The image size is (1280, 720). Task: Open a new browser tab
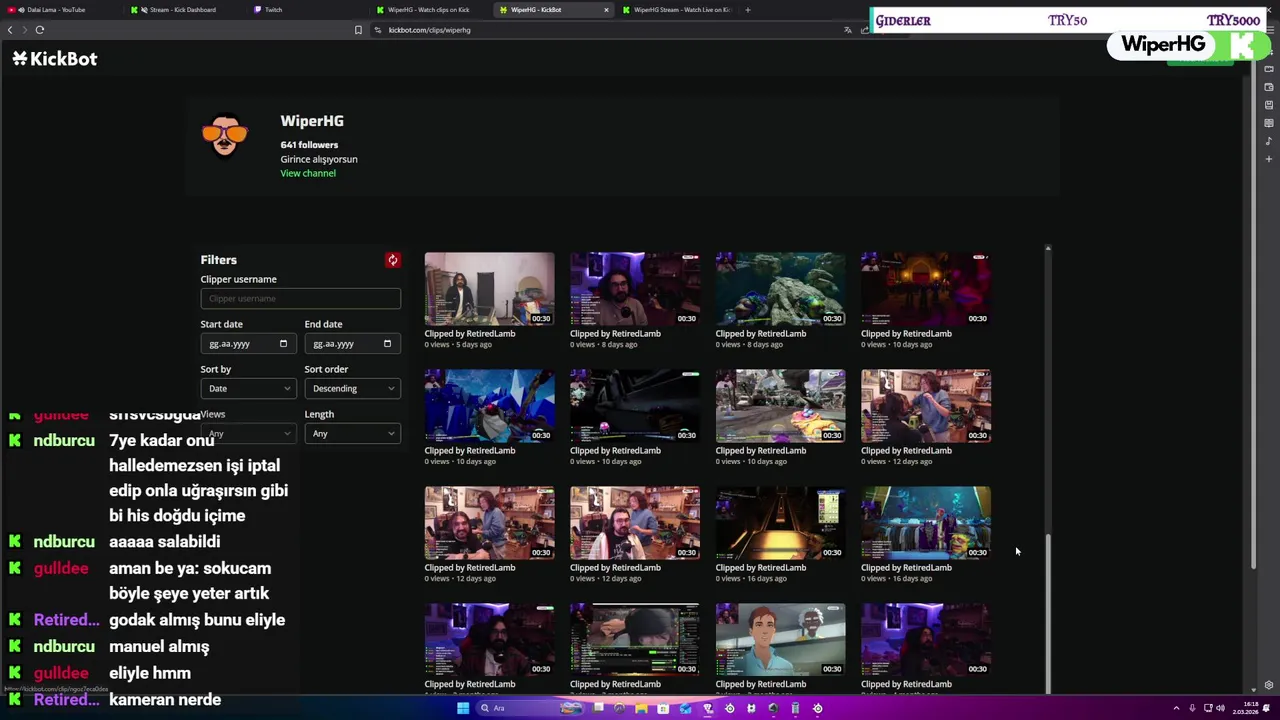pyautogui.click(x=747, y=10)
